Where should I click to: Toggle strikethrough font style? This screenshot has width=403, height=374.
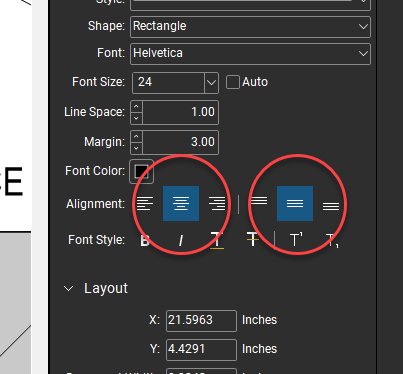(x=253, y=239)
